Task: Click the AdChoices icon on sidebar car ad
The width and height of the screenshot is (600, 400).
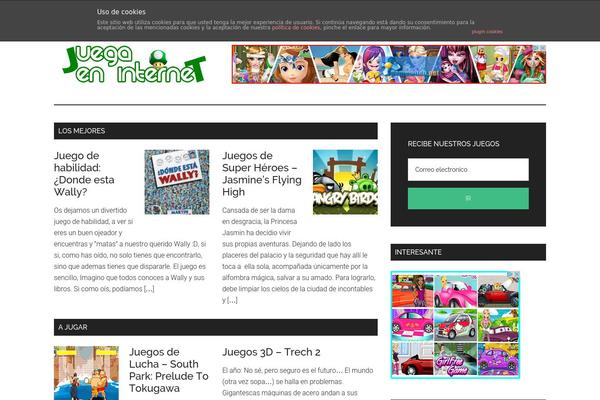Action: 512,274
